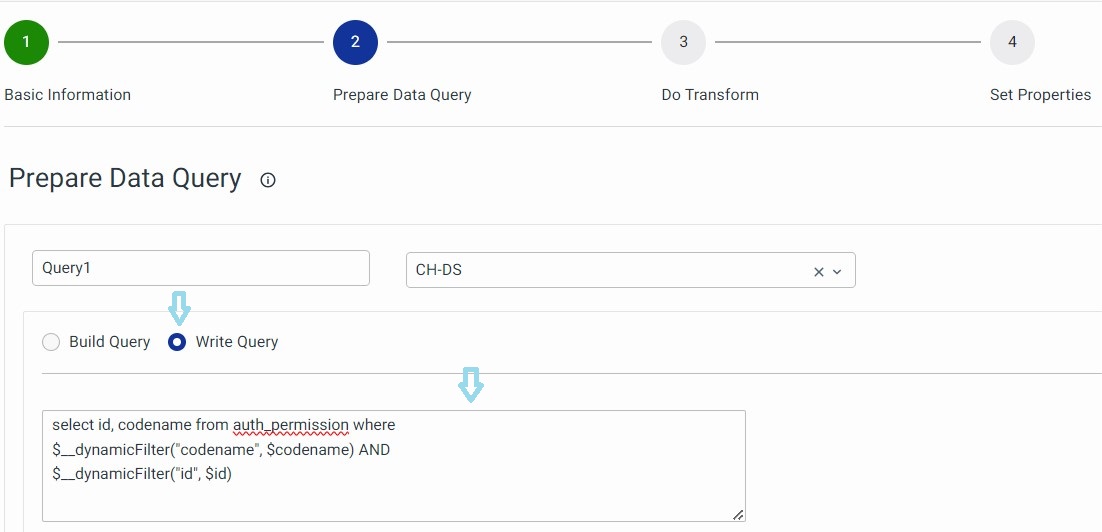
Task: Go to step 3 circle
Action: coord(683,42)
